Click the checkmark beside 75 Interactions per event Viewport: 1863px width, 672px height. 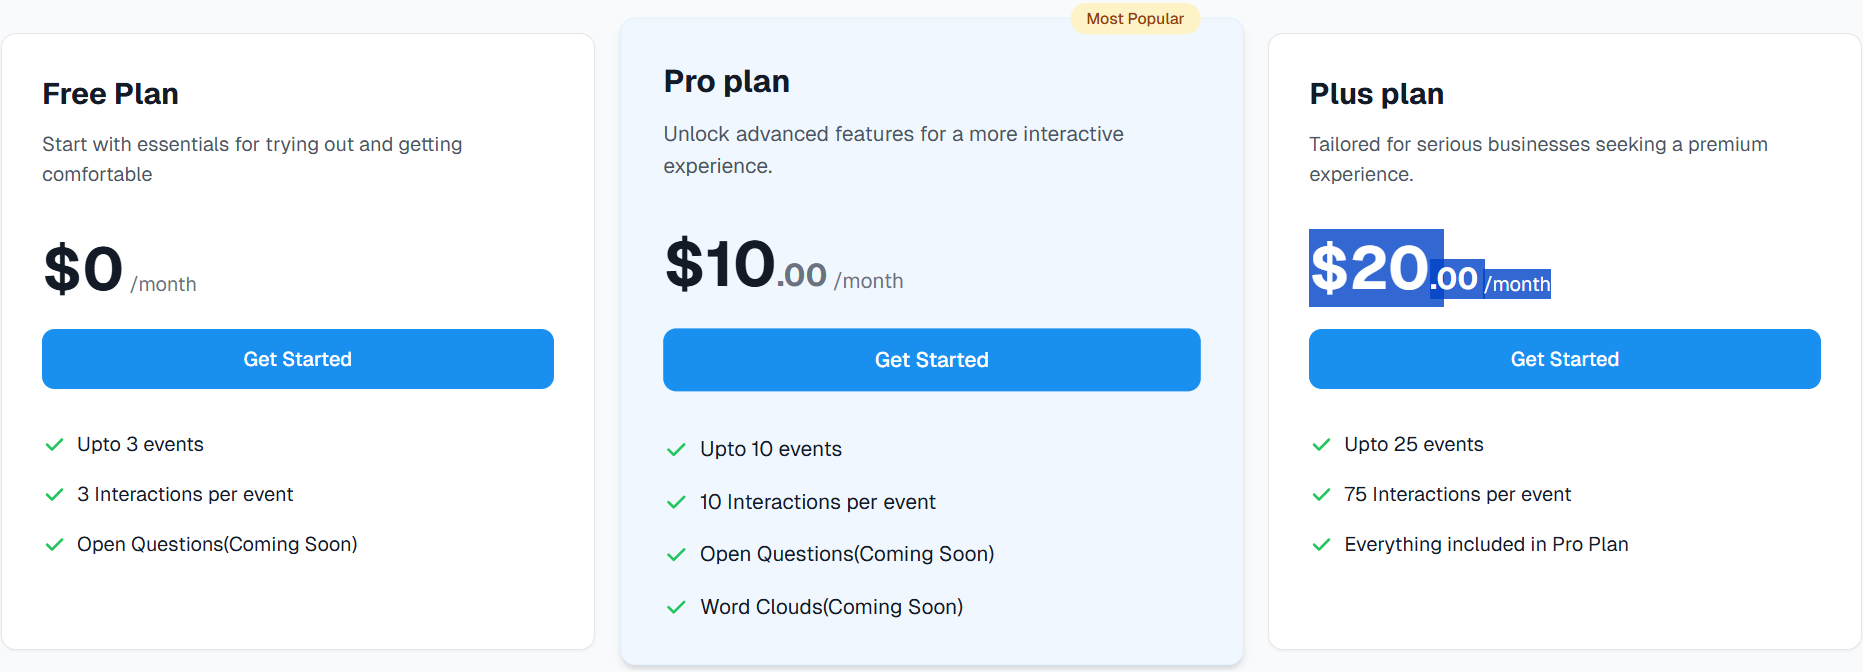[1321, 495]
